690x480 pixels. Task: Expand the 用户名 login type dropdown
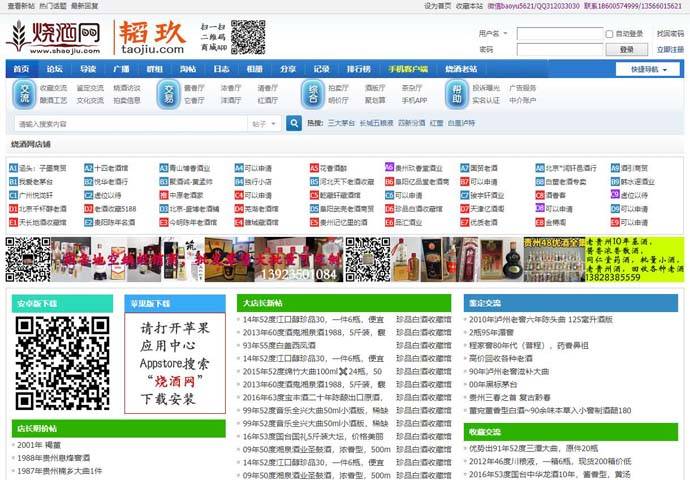pos(493,33)
